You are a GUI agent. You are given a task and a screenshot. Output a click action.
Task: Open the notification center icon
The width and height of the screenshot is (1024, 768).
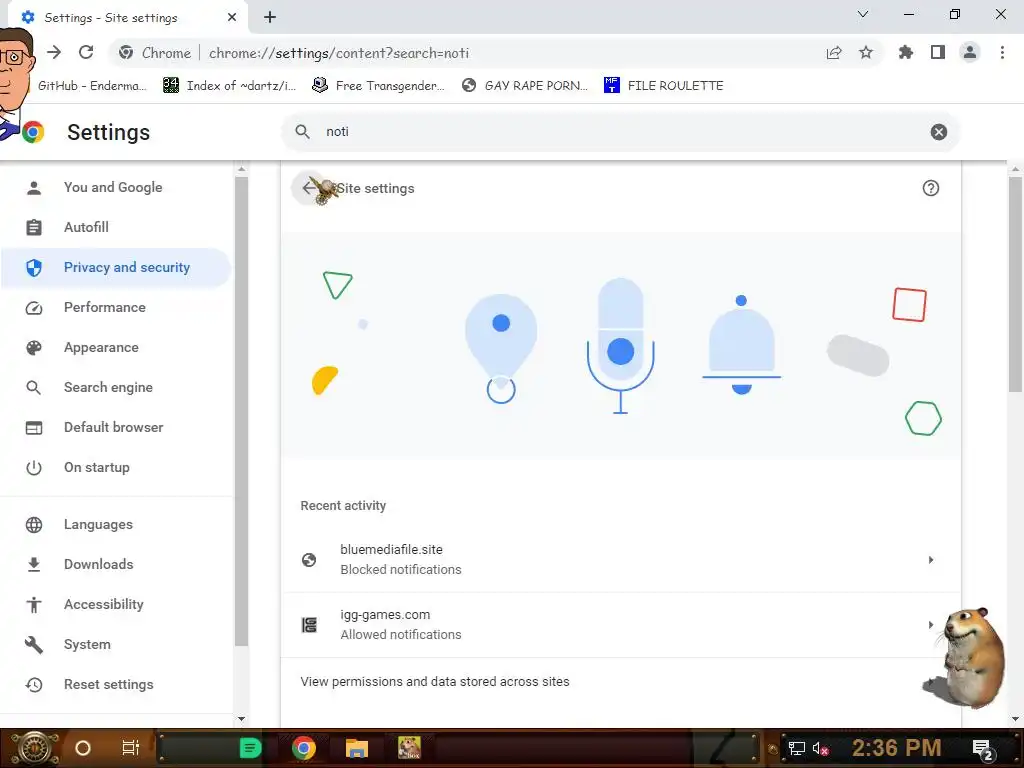(x=984, y=749)
